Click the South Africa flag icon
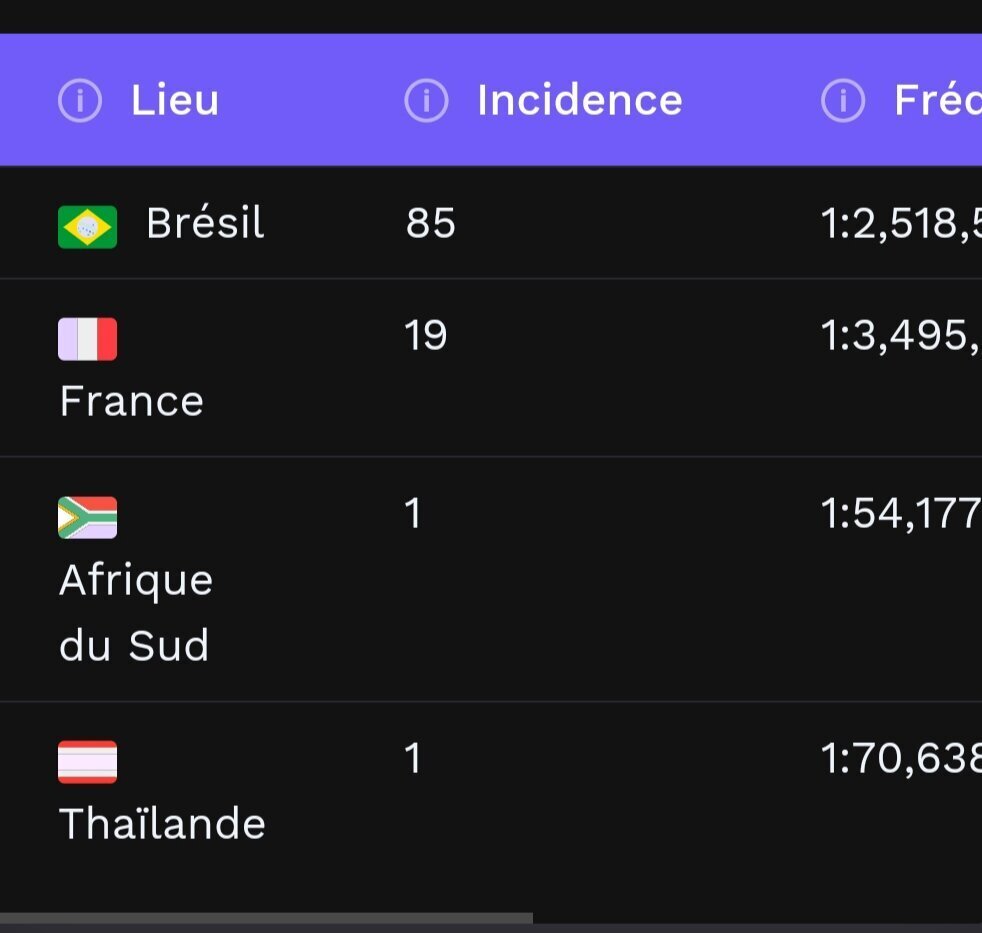This screenshot has width=982, height=933. tap(88, 517)
